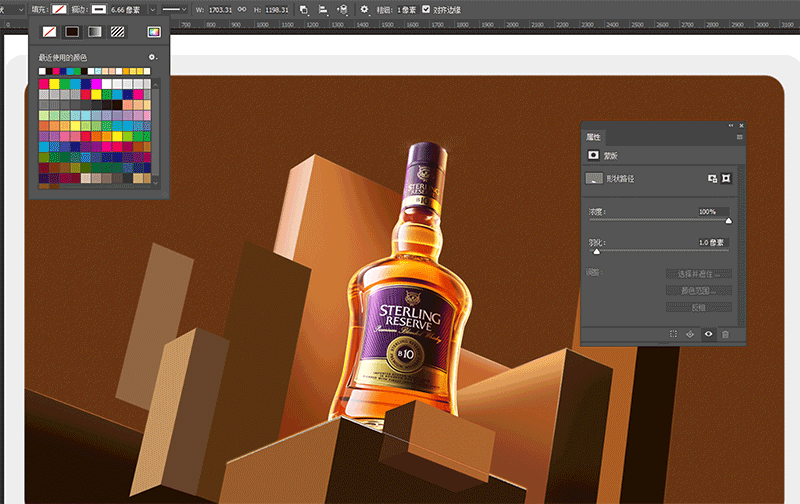Toggle the 对齐边缘 checkbox
The image size is (800, 504).
pyautogui.click(x=426, y=9)
